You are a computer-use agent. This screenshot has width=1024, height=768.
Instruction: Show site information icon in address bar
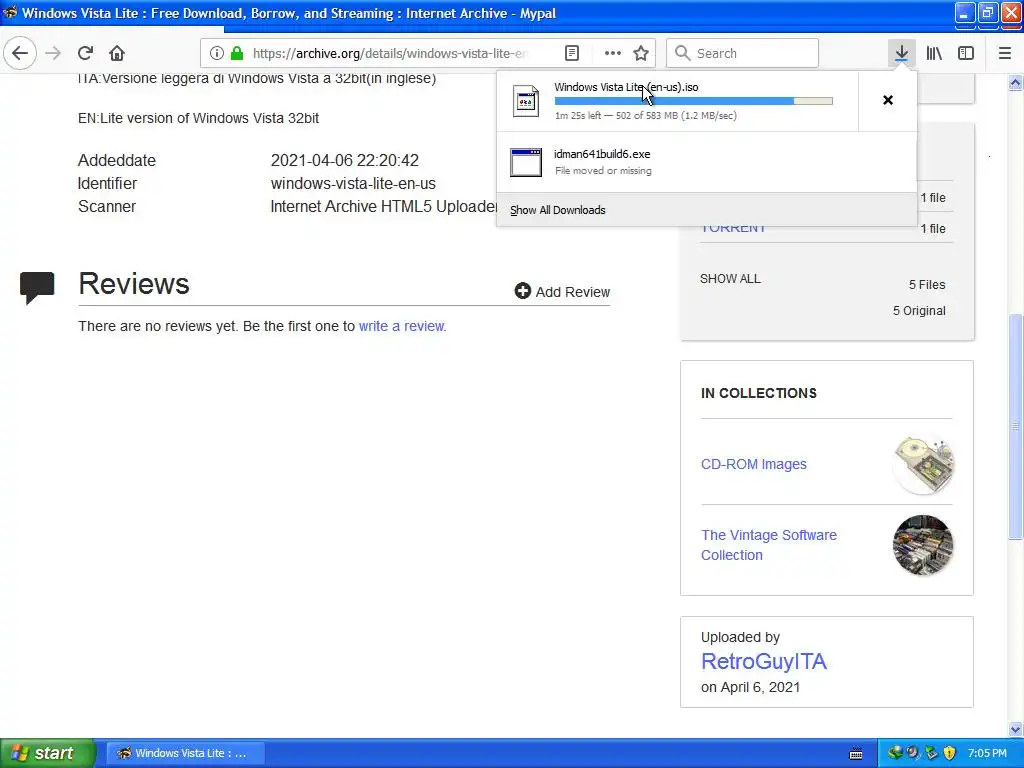[x=217, y=53]
